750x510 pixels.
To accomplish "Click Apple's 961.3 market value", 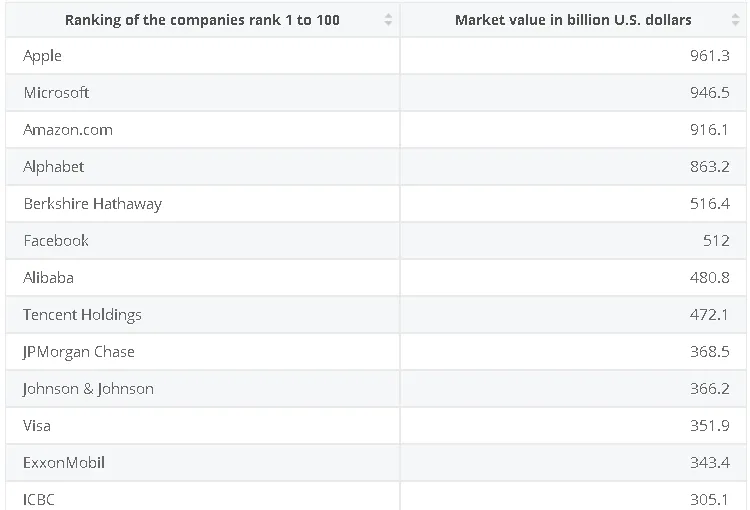I will [709, 56].
